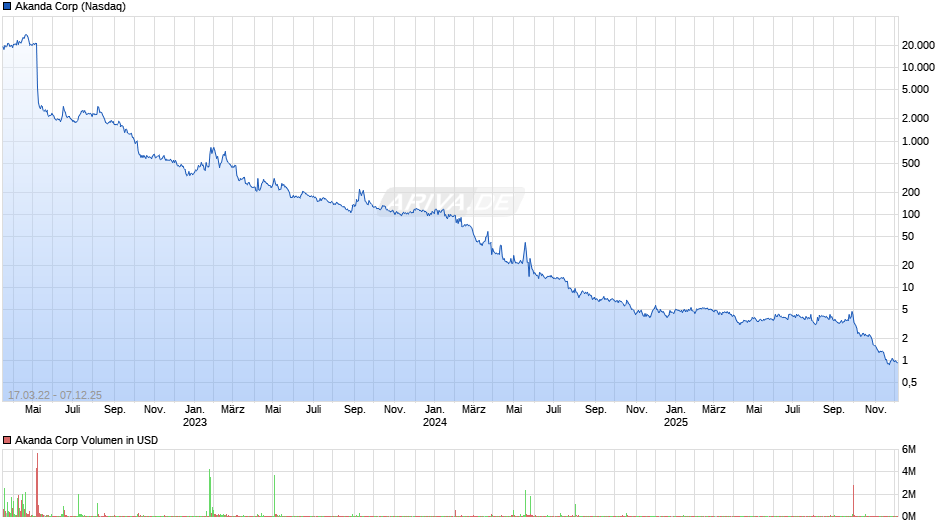Image resolution: width=940 pixels, height=526 pixels.
Task: Click the date range '17.03.22 - 07.12.25'
Action: pyautogui.click(x=55, y=395)
